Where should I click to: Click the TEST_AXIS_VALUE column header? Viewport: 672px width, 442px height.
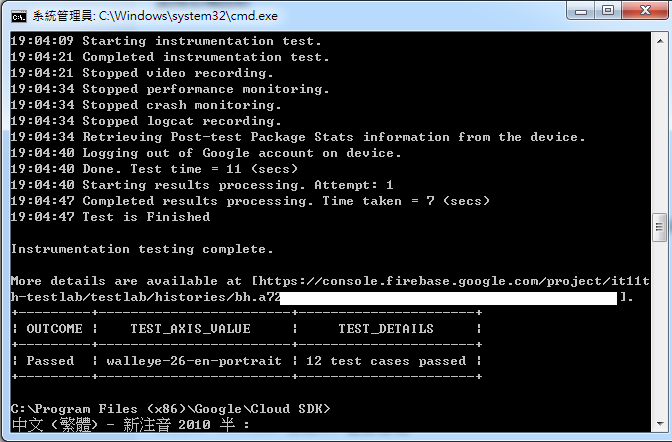[x=190, y=329]
